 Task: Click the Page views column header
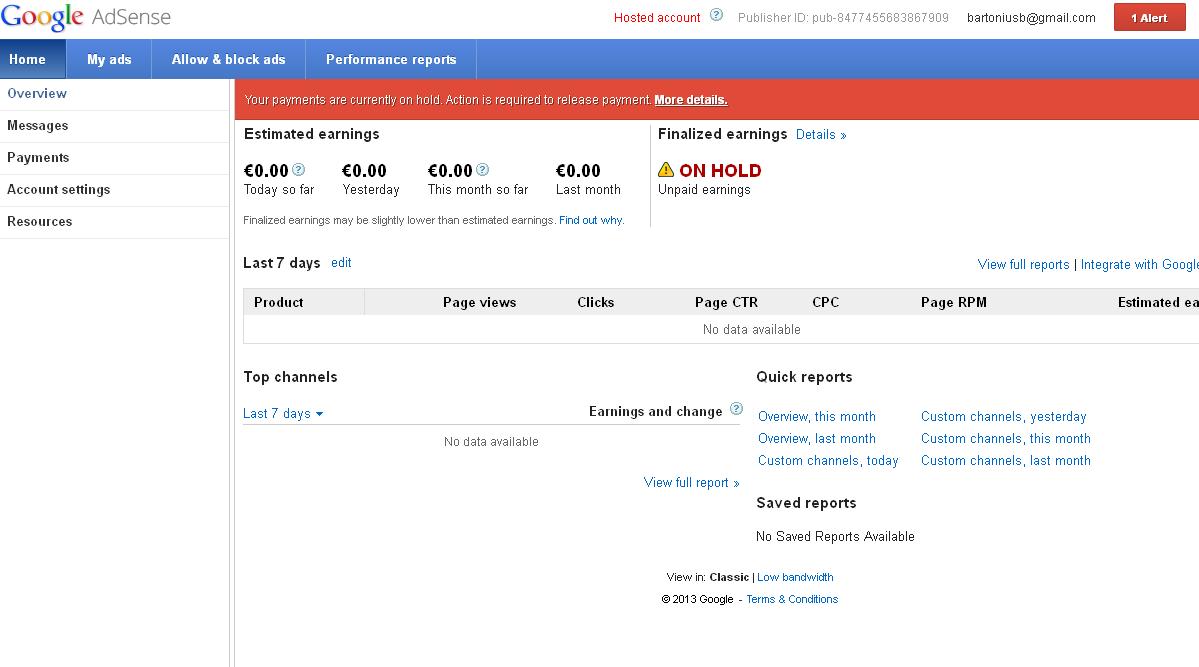(479, 302)
